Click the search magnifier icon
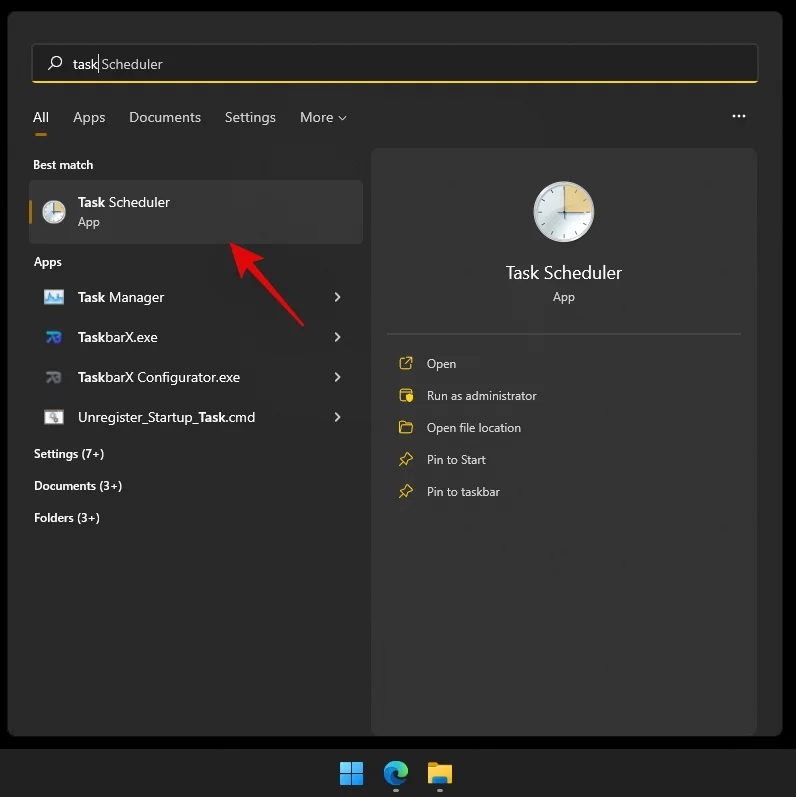 click(x=55, y=63)
